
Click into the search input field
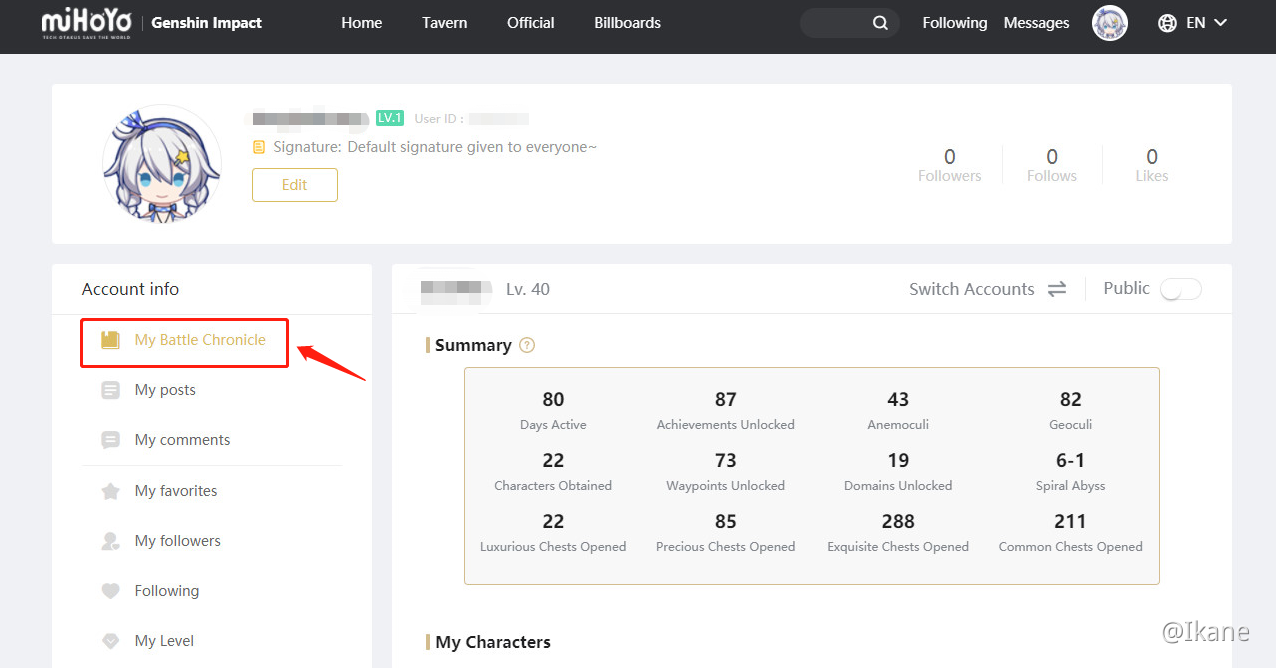pos(835,23)
